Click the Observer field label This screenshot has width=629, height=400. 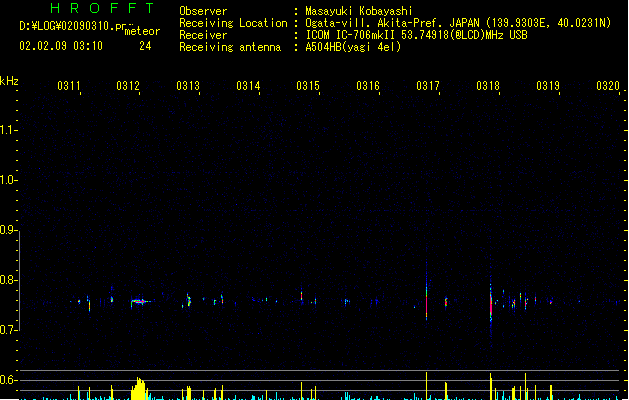point(203,11)
